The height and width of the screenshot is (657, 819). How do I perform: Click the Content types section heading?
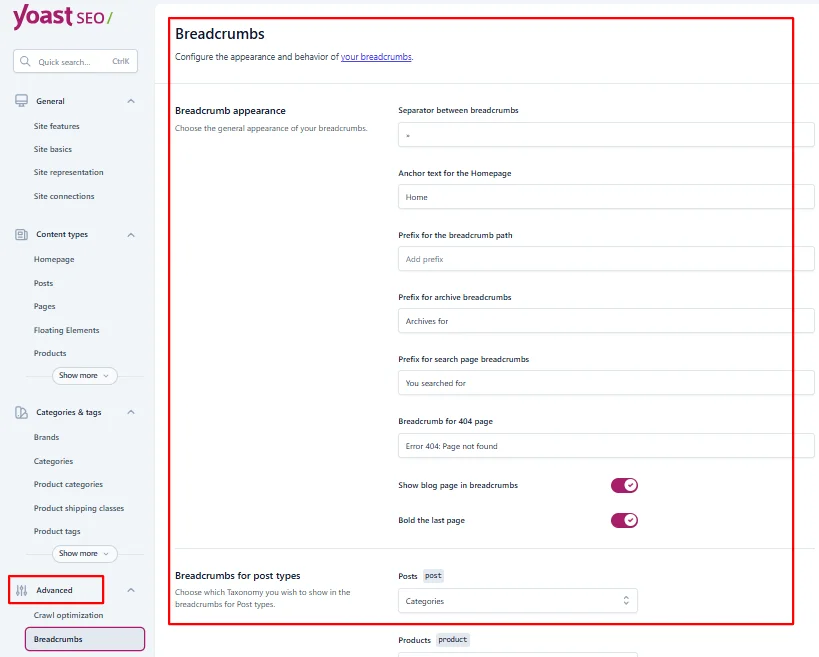point(62,234)
